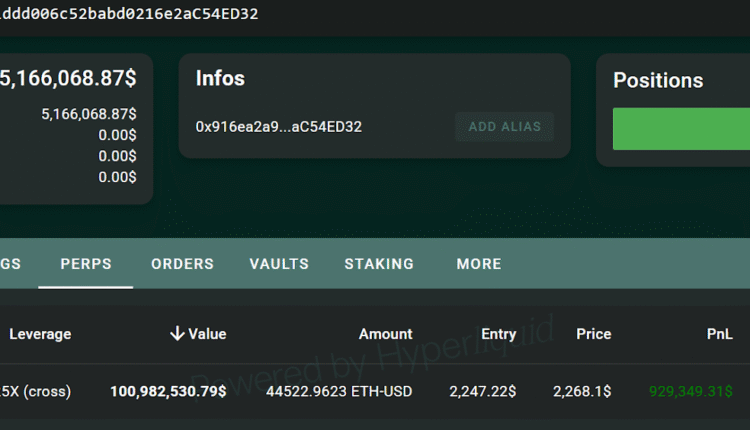Click the Entry column header

(x=498, y=334)
